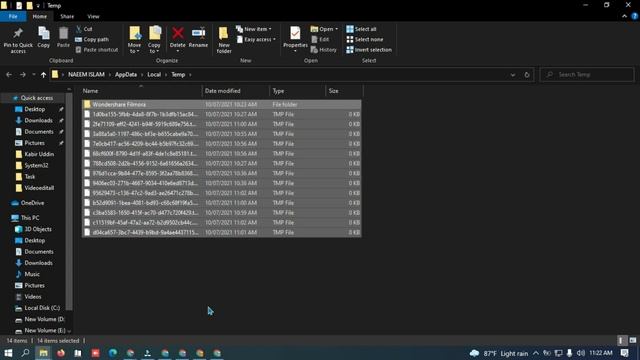
Task: Select Quick access in navigation pane
Action: tap(36, 98)
